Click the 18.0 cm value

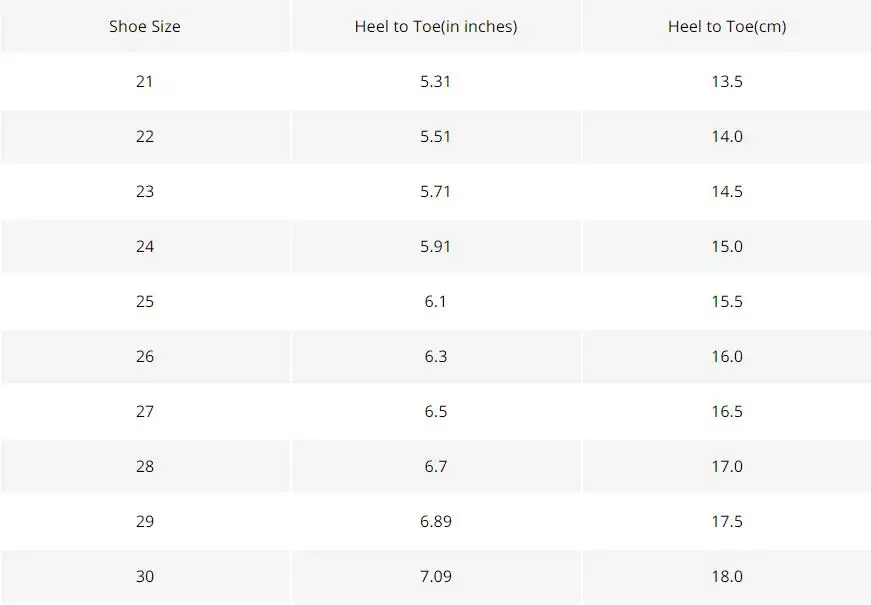(x=727, y=577)
